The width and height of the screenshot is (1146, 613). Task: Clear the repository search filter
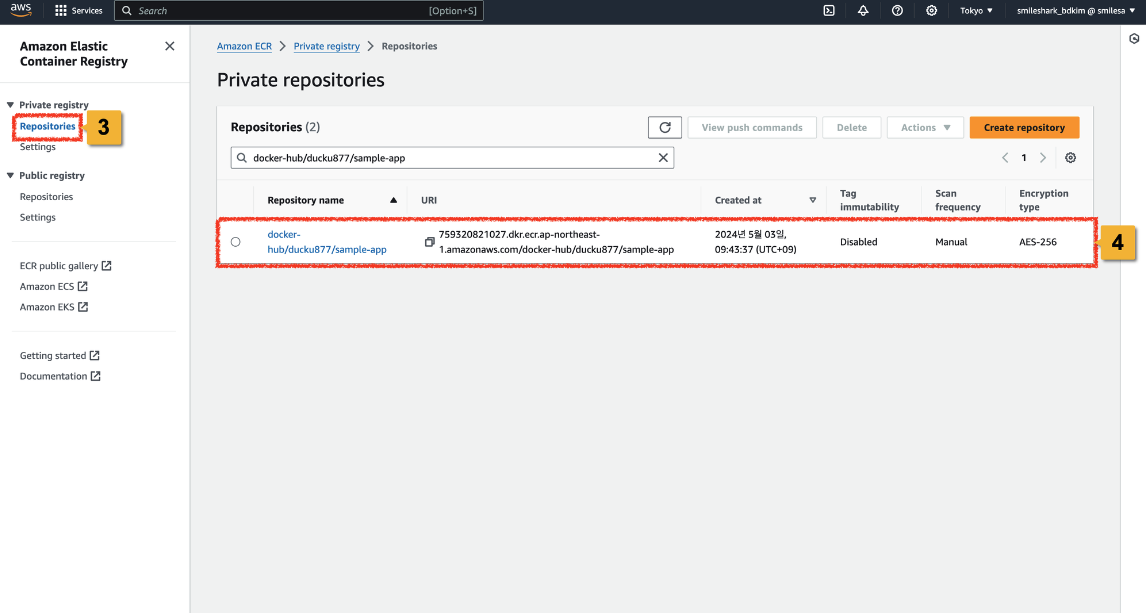tap(662, 158)
